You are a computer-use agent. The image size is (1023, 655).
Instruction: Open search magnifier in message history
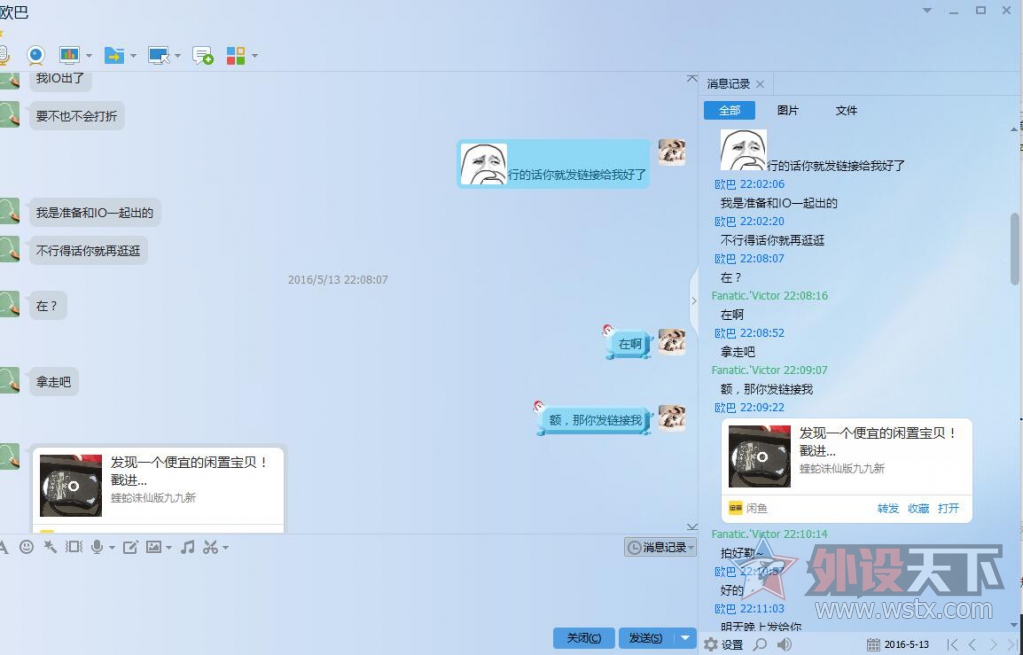[x=760, y=645]
